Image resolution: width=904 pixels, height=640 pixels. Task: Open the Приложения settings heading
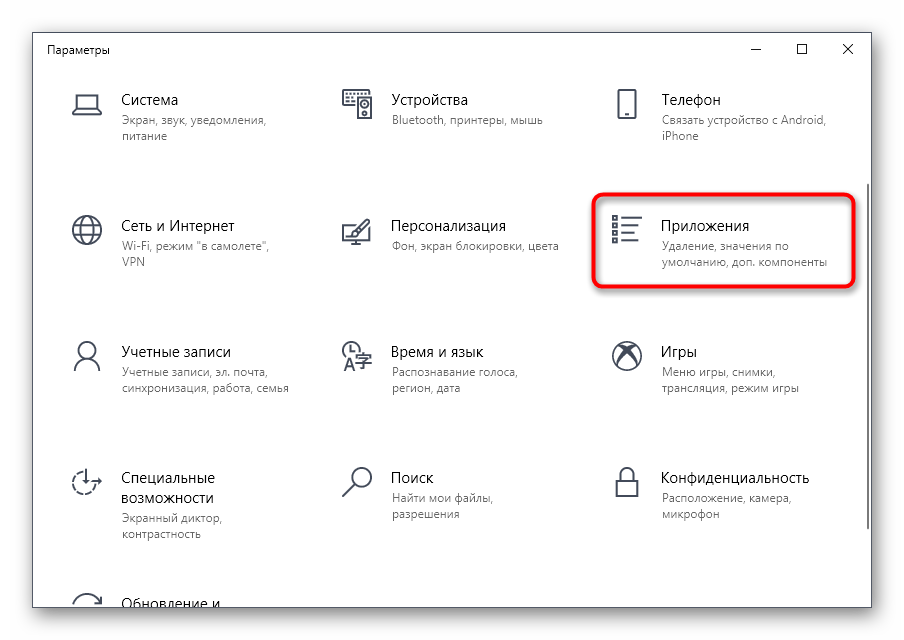click(x=704, y=226)
